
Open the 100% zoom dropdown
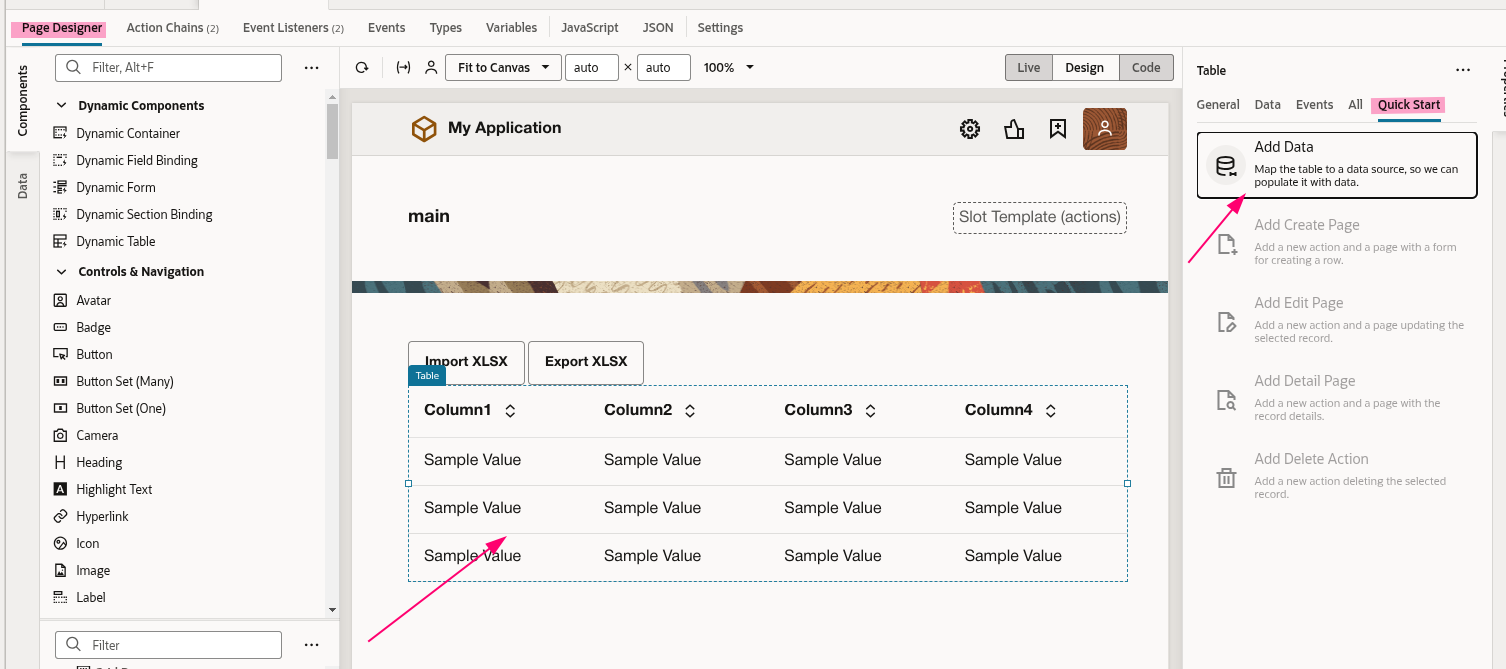[728, 67]
